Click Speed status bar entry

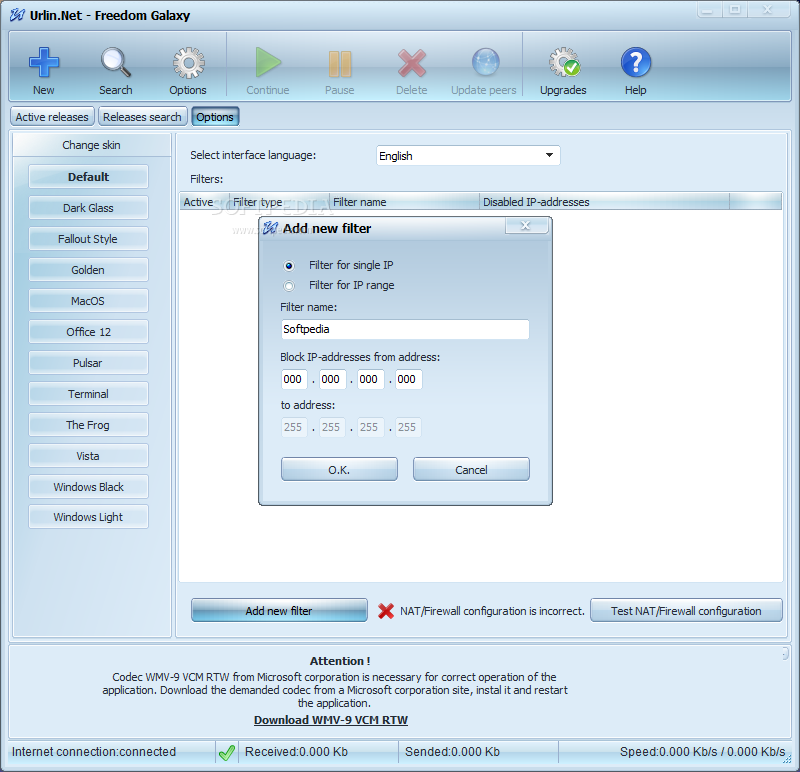point(703,752)
